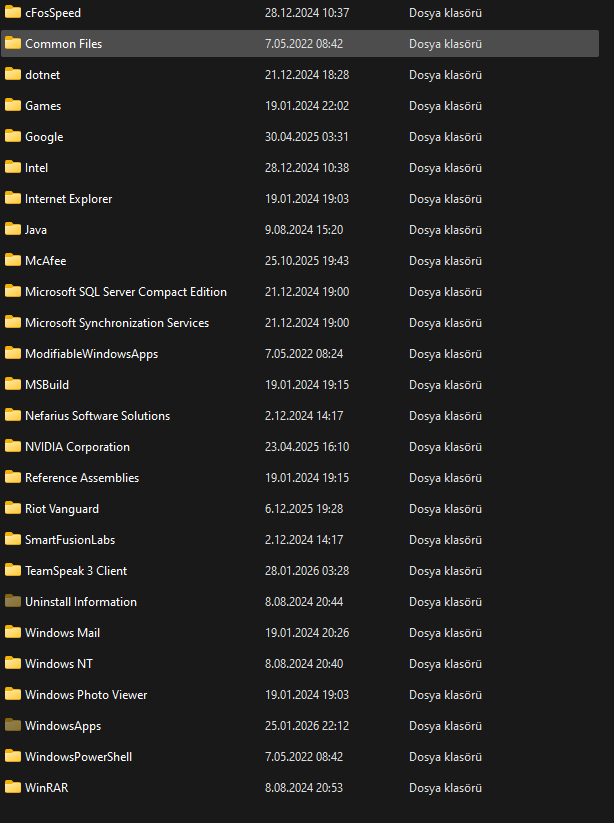Select the date 25.01.2026 22:12
Screen dimensions: 614x823
tap(307, 725)
